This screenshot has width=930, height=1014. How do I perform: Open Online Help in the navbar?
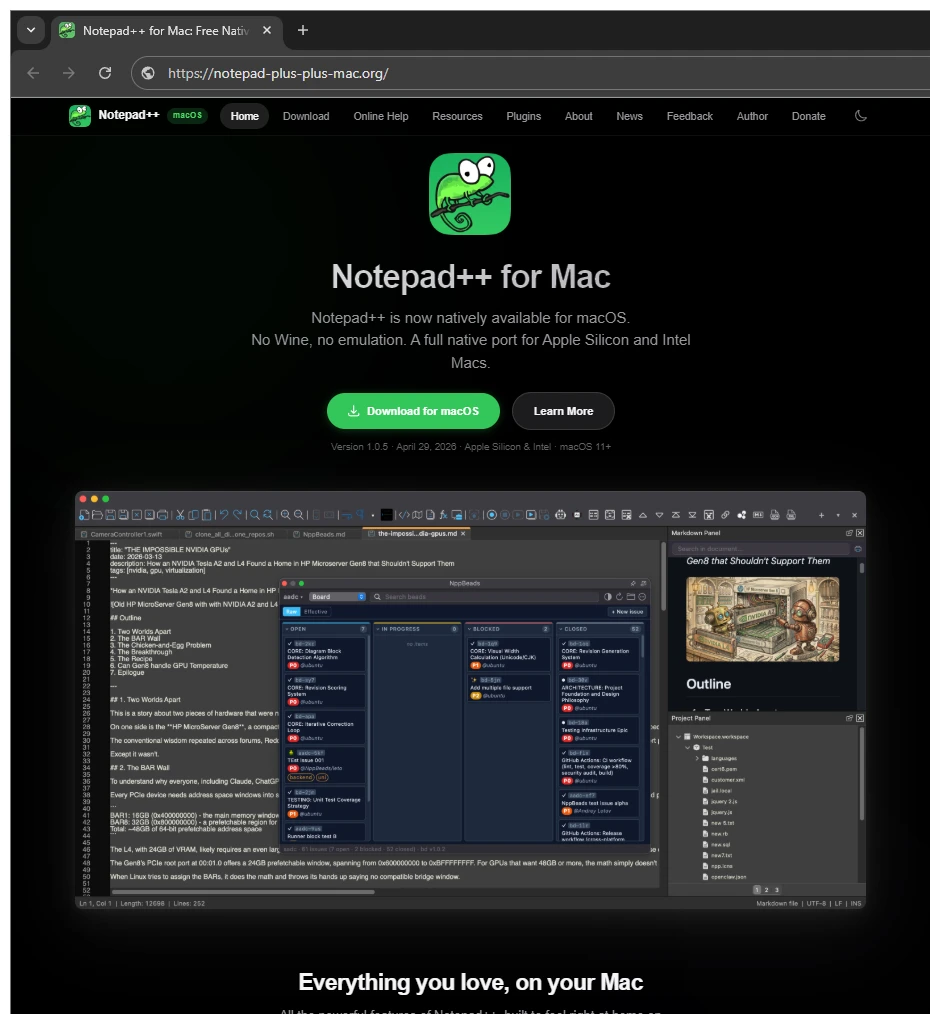point(381,116)
